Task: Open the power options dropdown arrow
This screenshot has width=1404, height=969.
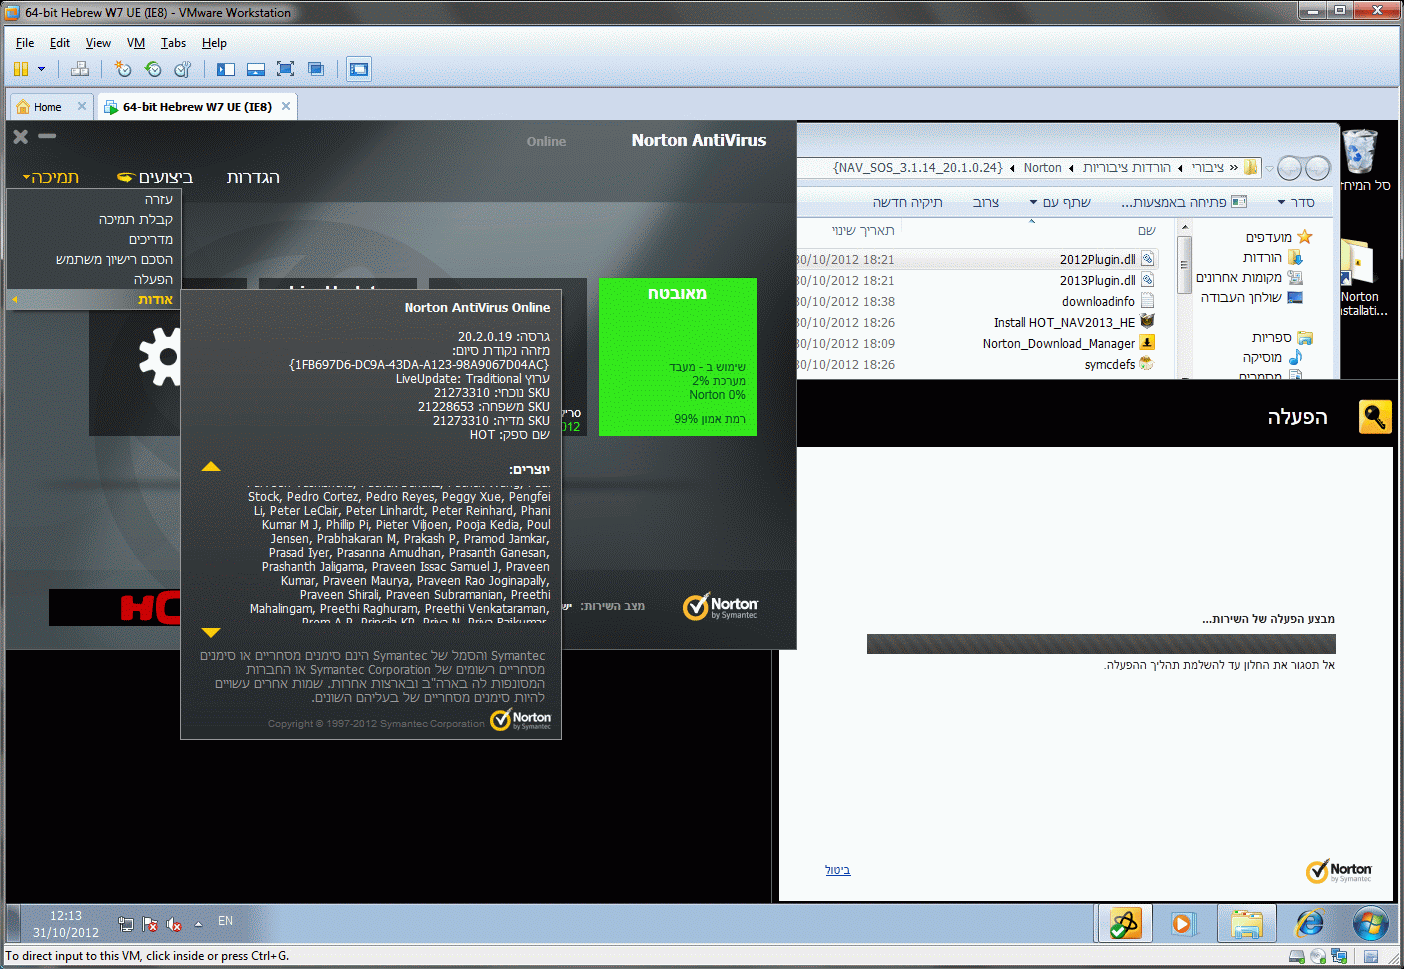Action: (42, 69)
